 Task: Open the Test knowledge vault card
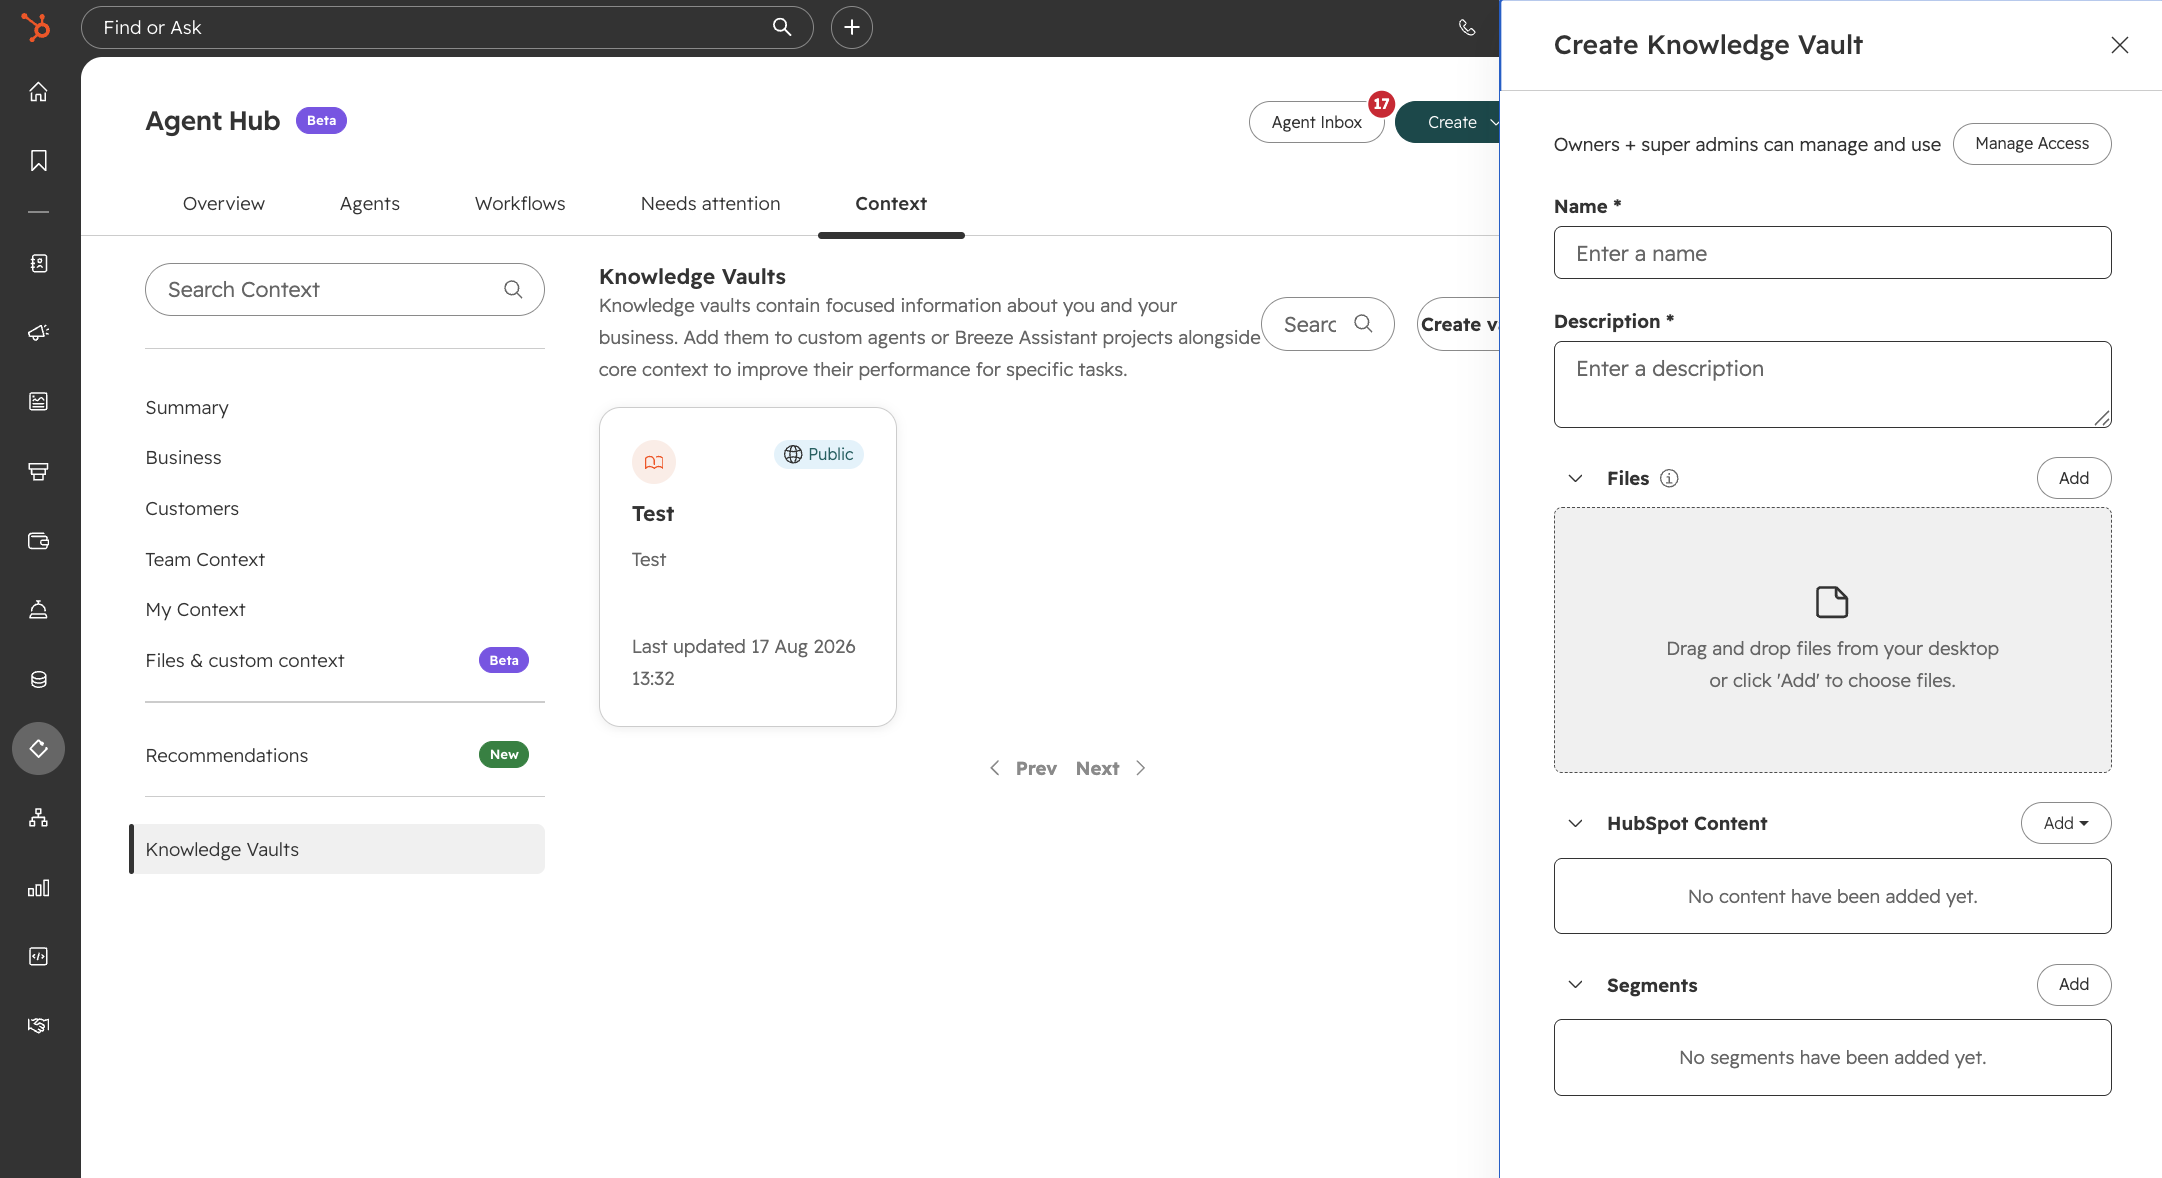click(x=748, y=567)
